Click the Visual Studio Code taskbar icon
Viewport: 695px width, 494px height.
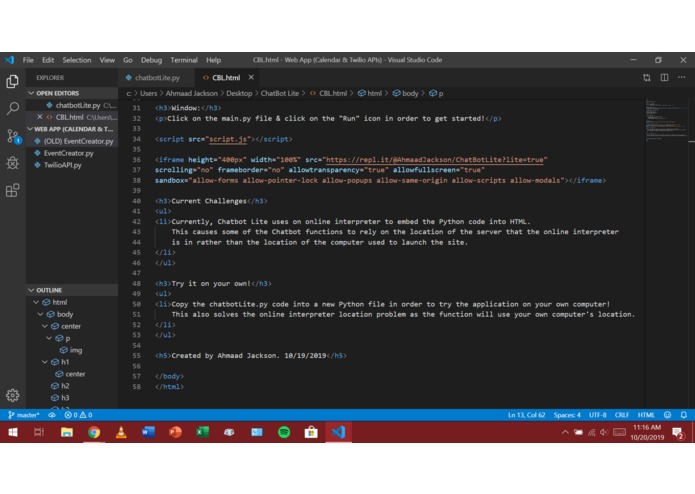[x=338, y=432]
